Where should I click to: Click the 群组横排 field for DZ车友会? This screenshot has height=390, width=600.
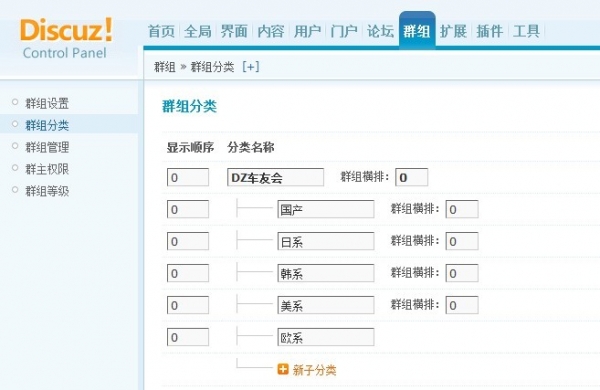[x=412, y=177]
